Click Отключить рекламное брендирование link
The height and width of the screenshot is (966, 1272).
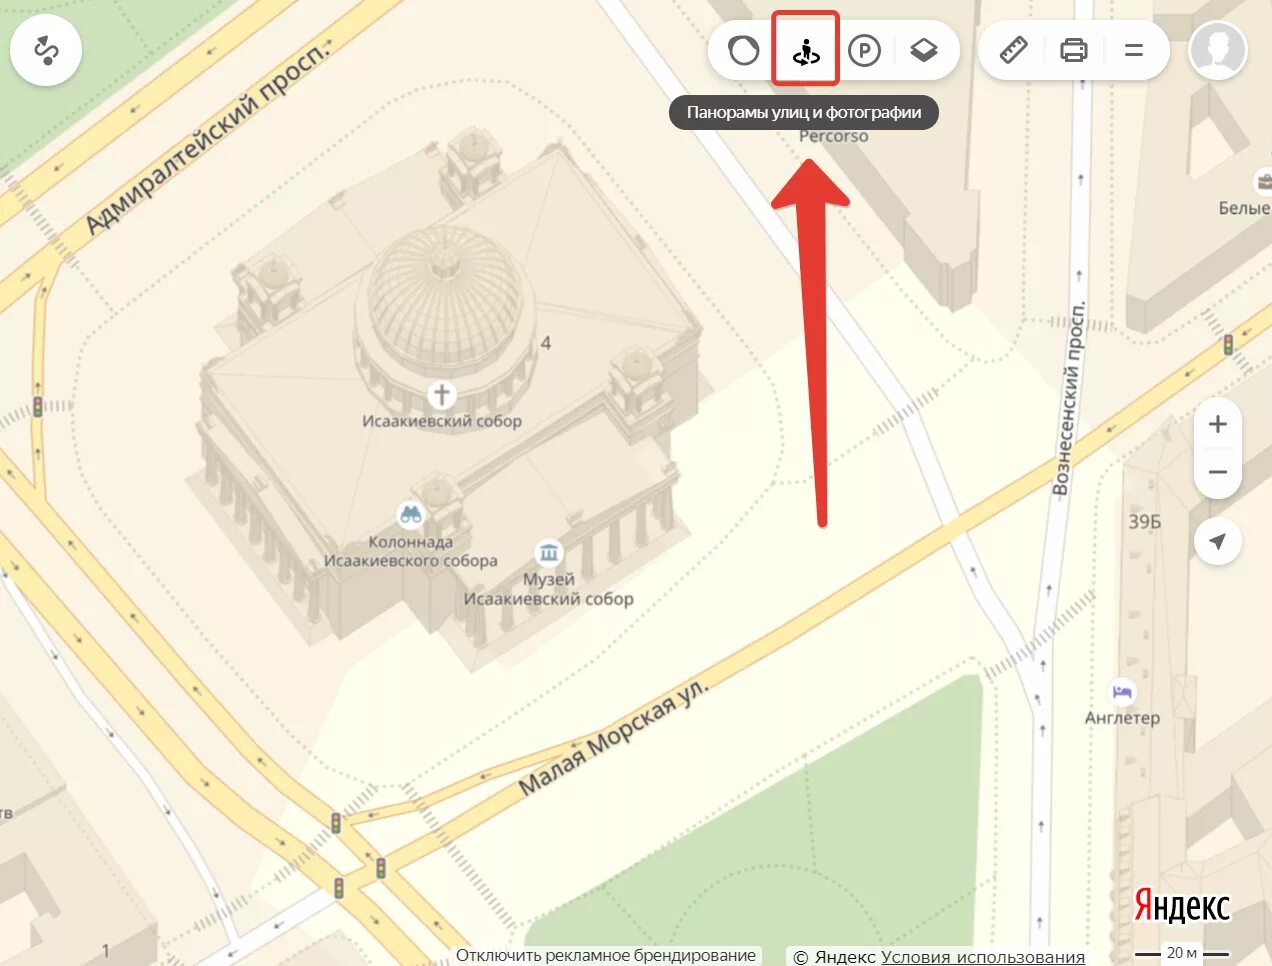[x=606, y=955]
